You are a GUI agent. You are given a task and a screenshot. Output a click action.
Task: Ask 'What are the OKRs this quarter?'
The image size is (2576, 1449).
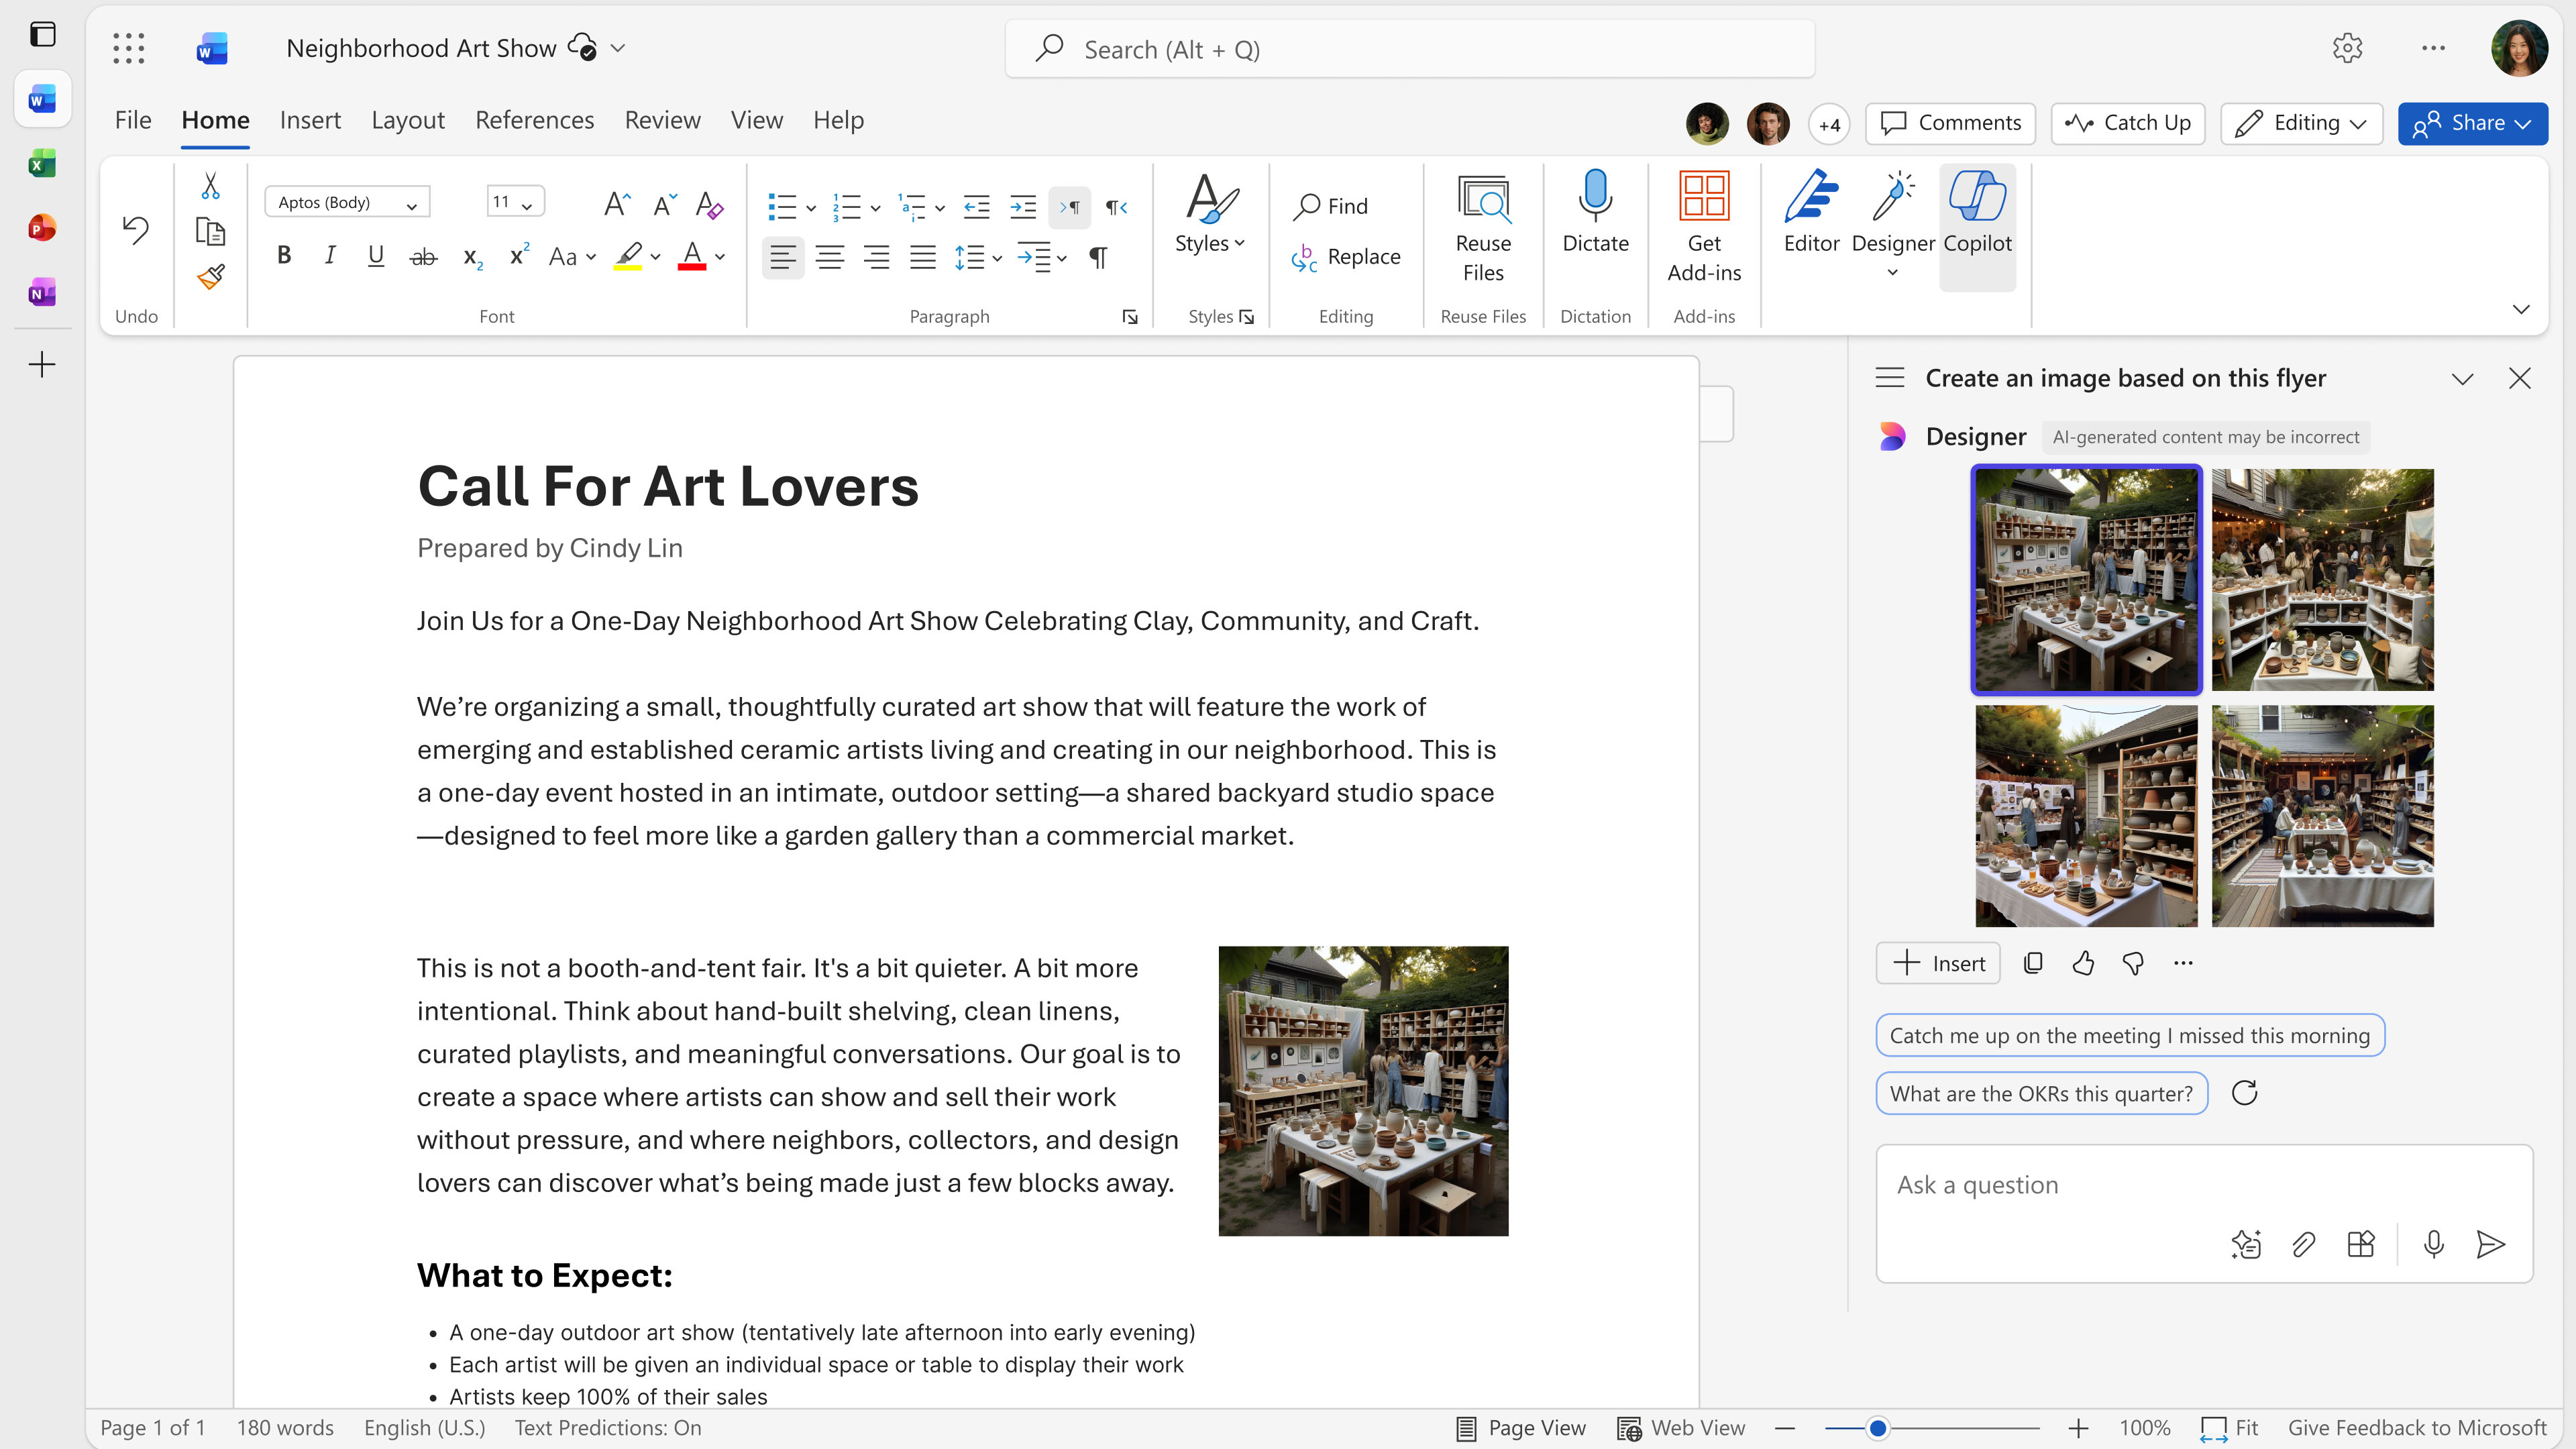pyautogui.click(x=2041, y=1093)
